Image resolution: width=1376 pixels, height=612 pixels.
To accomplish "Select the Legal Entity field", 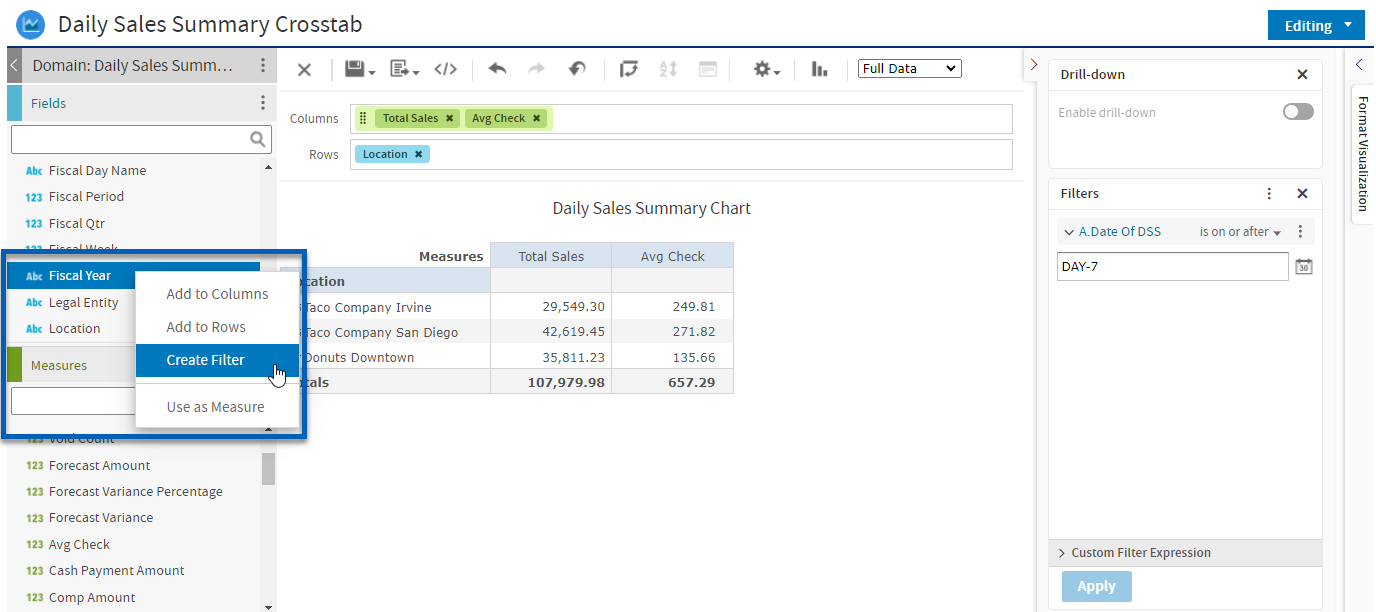I will pyautogui.click(x=83, y=302).
